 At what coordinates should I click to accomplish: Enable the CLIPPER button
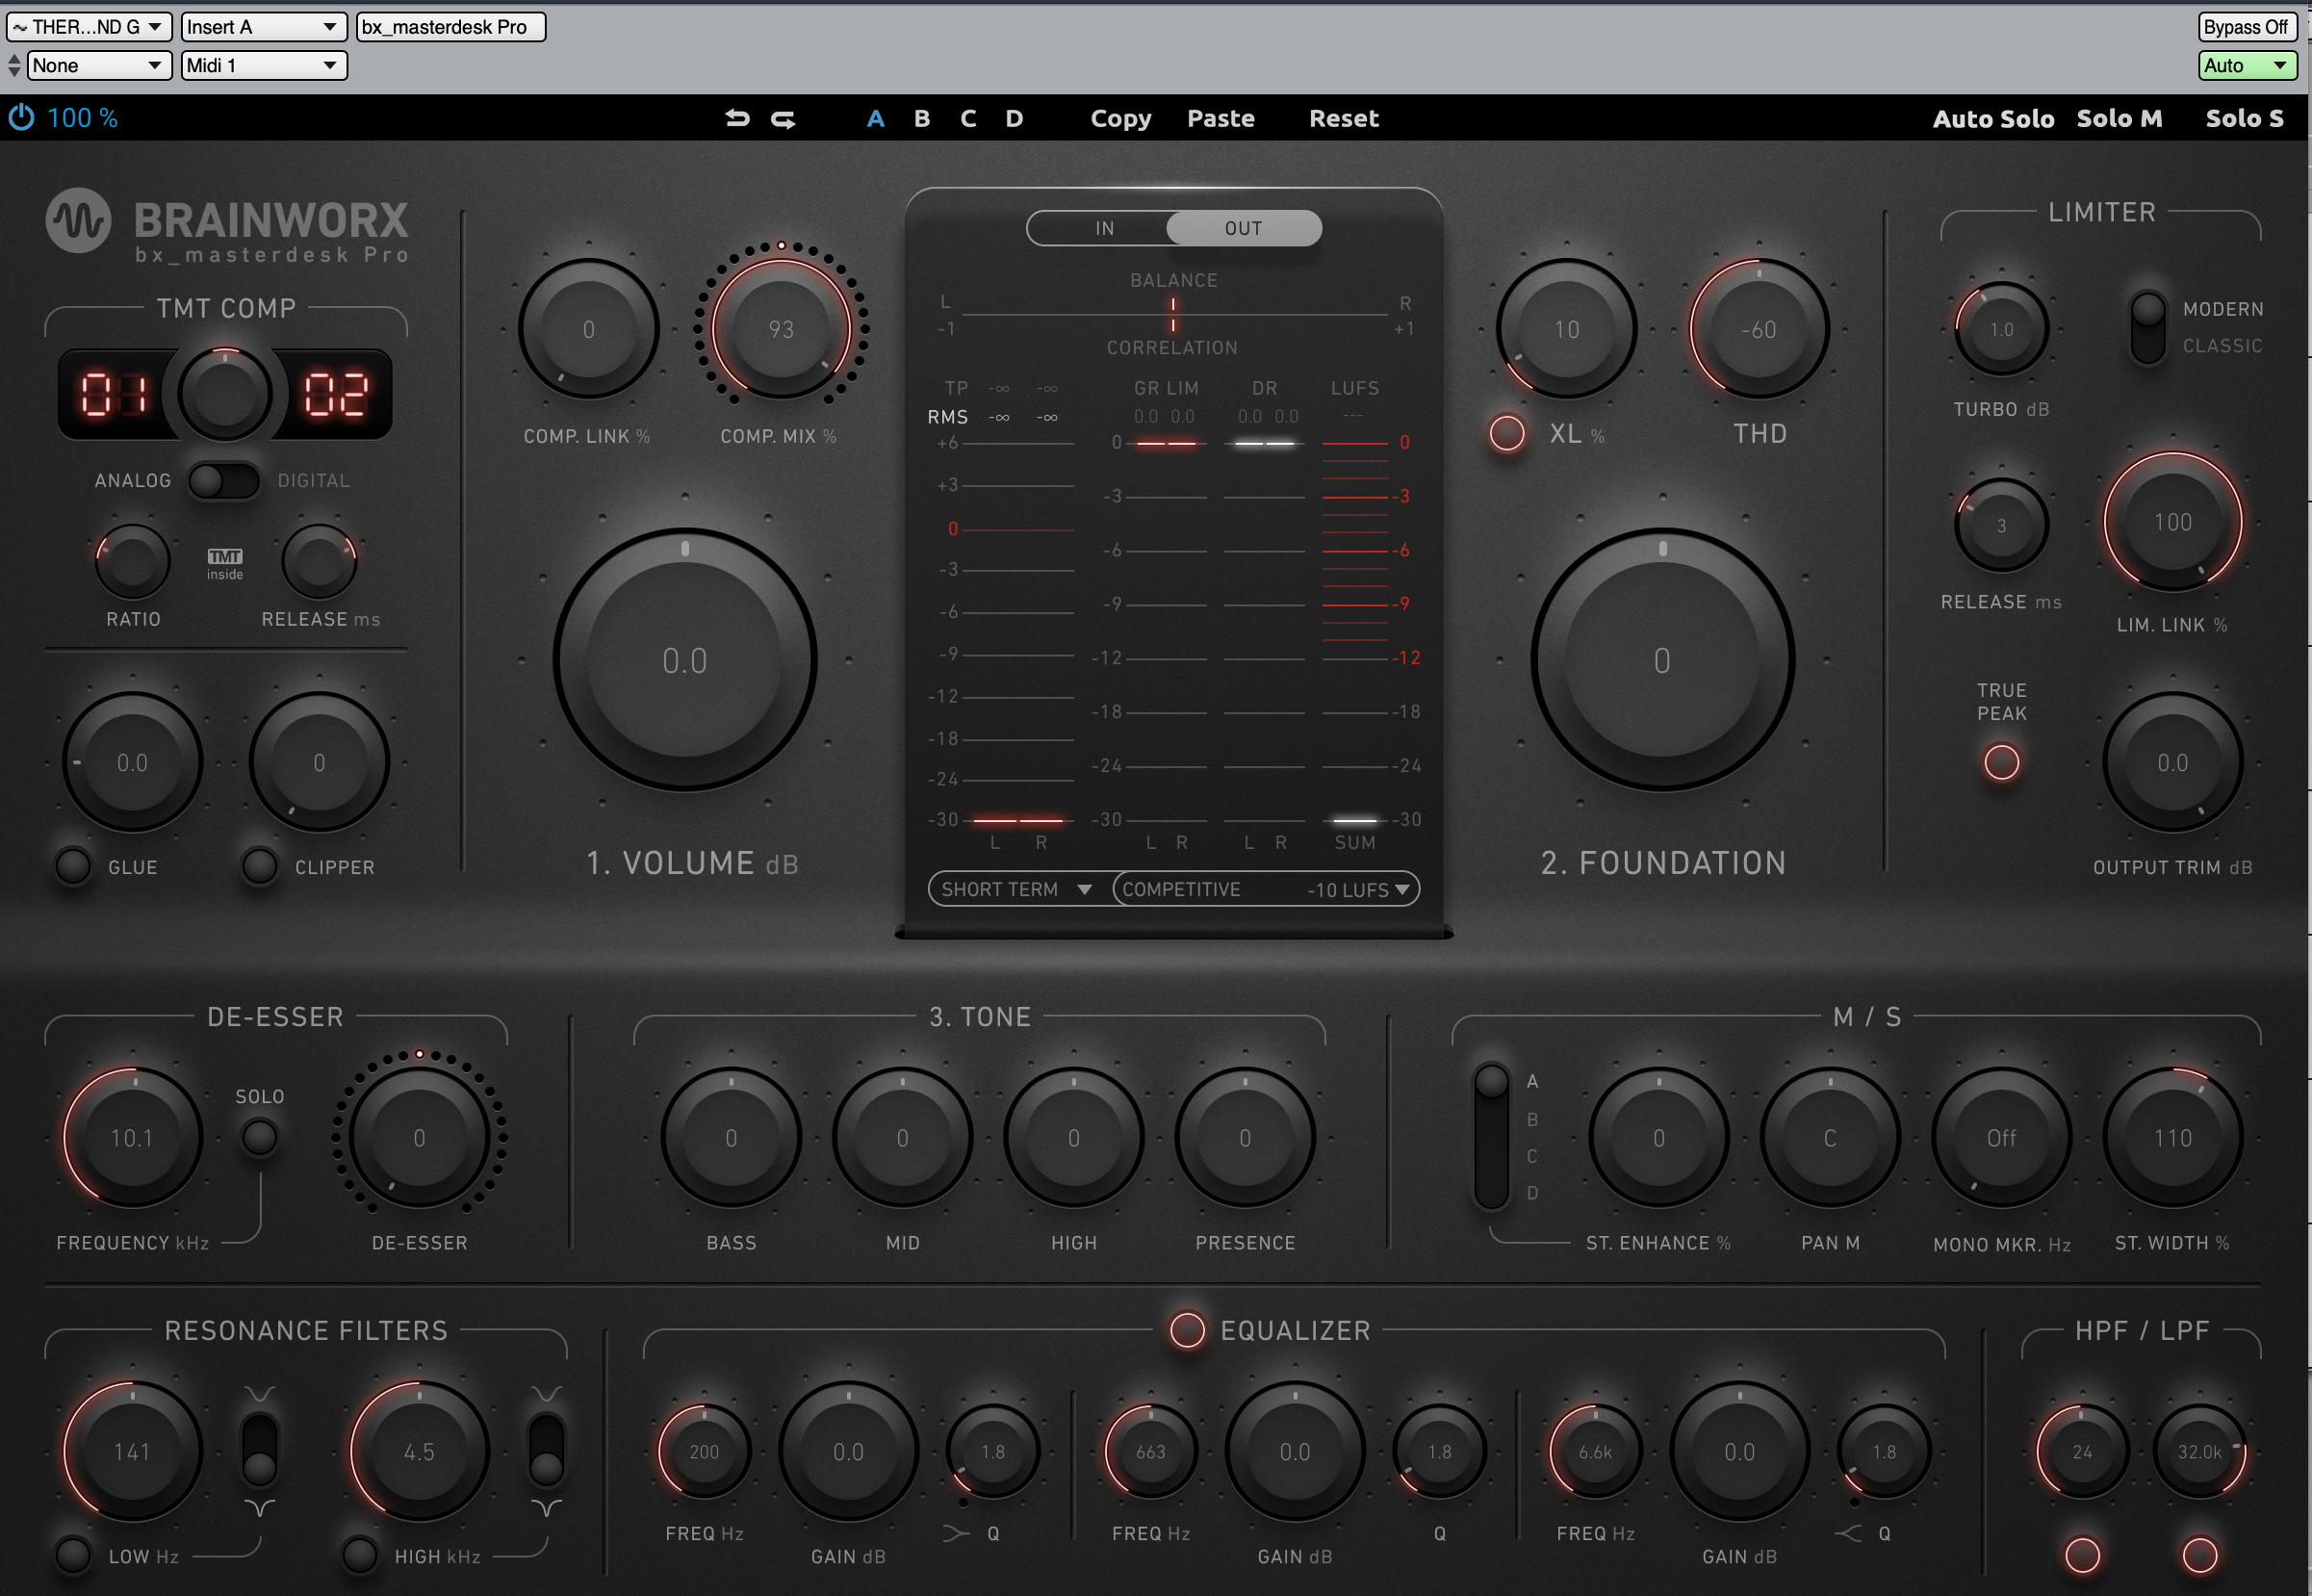pyautogui.click(x=260, y=866)
